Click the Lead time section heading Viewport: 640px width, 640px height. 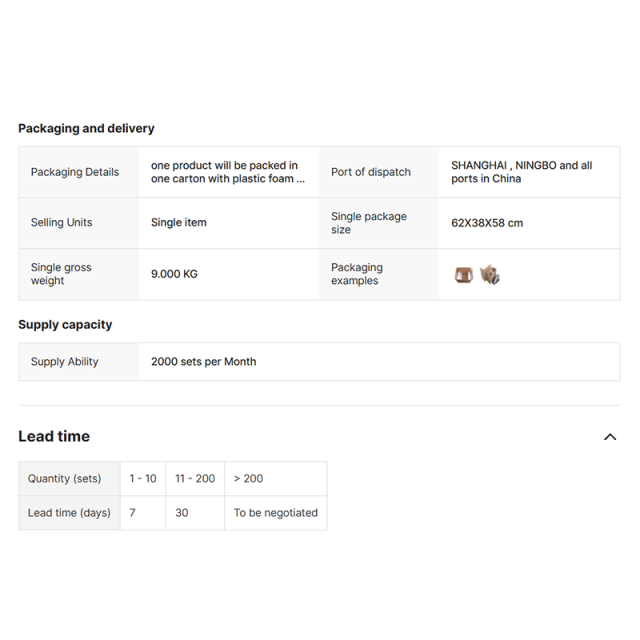pos(54,436)
